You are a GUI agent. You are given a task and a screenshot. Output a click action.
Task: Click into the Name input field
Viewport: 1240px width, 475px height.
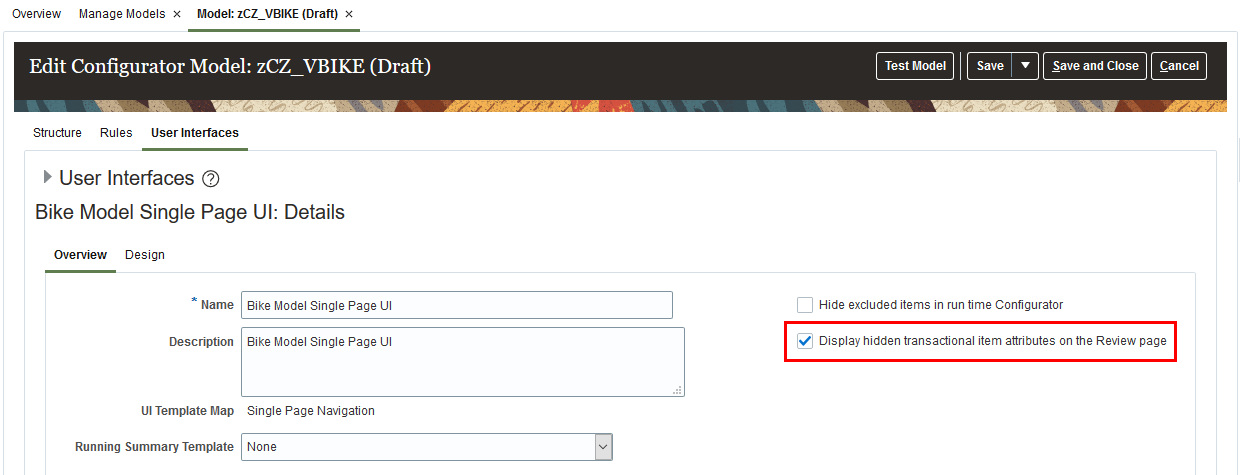(456, 305)
